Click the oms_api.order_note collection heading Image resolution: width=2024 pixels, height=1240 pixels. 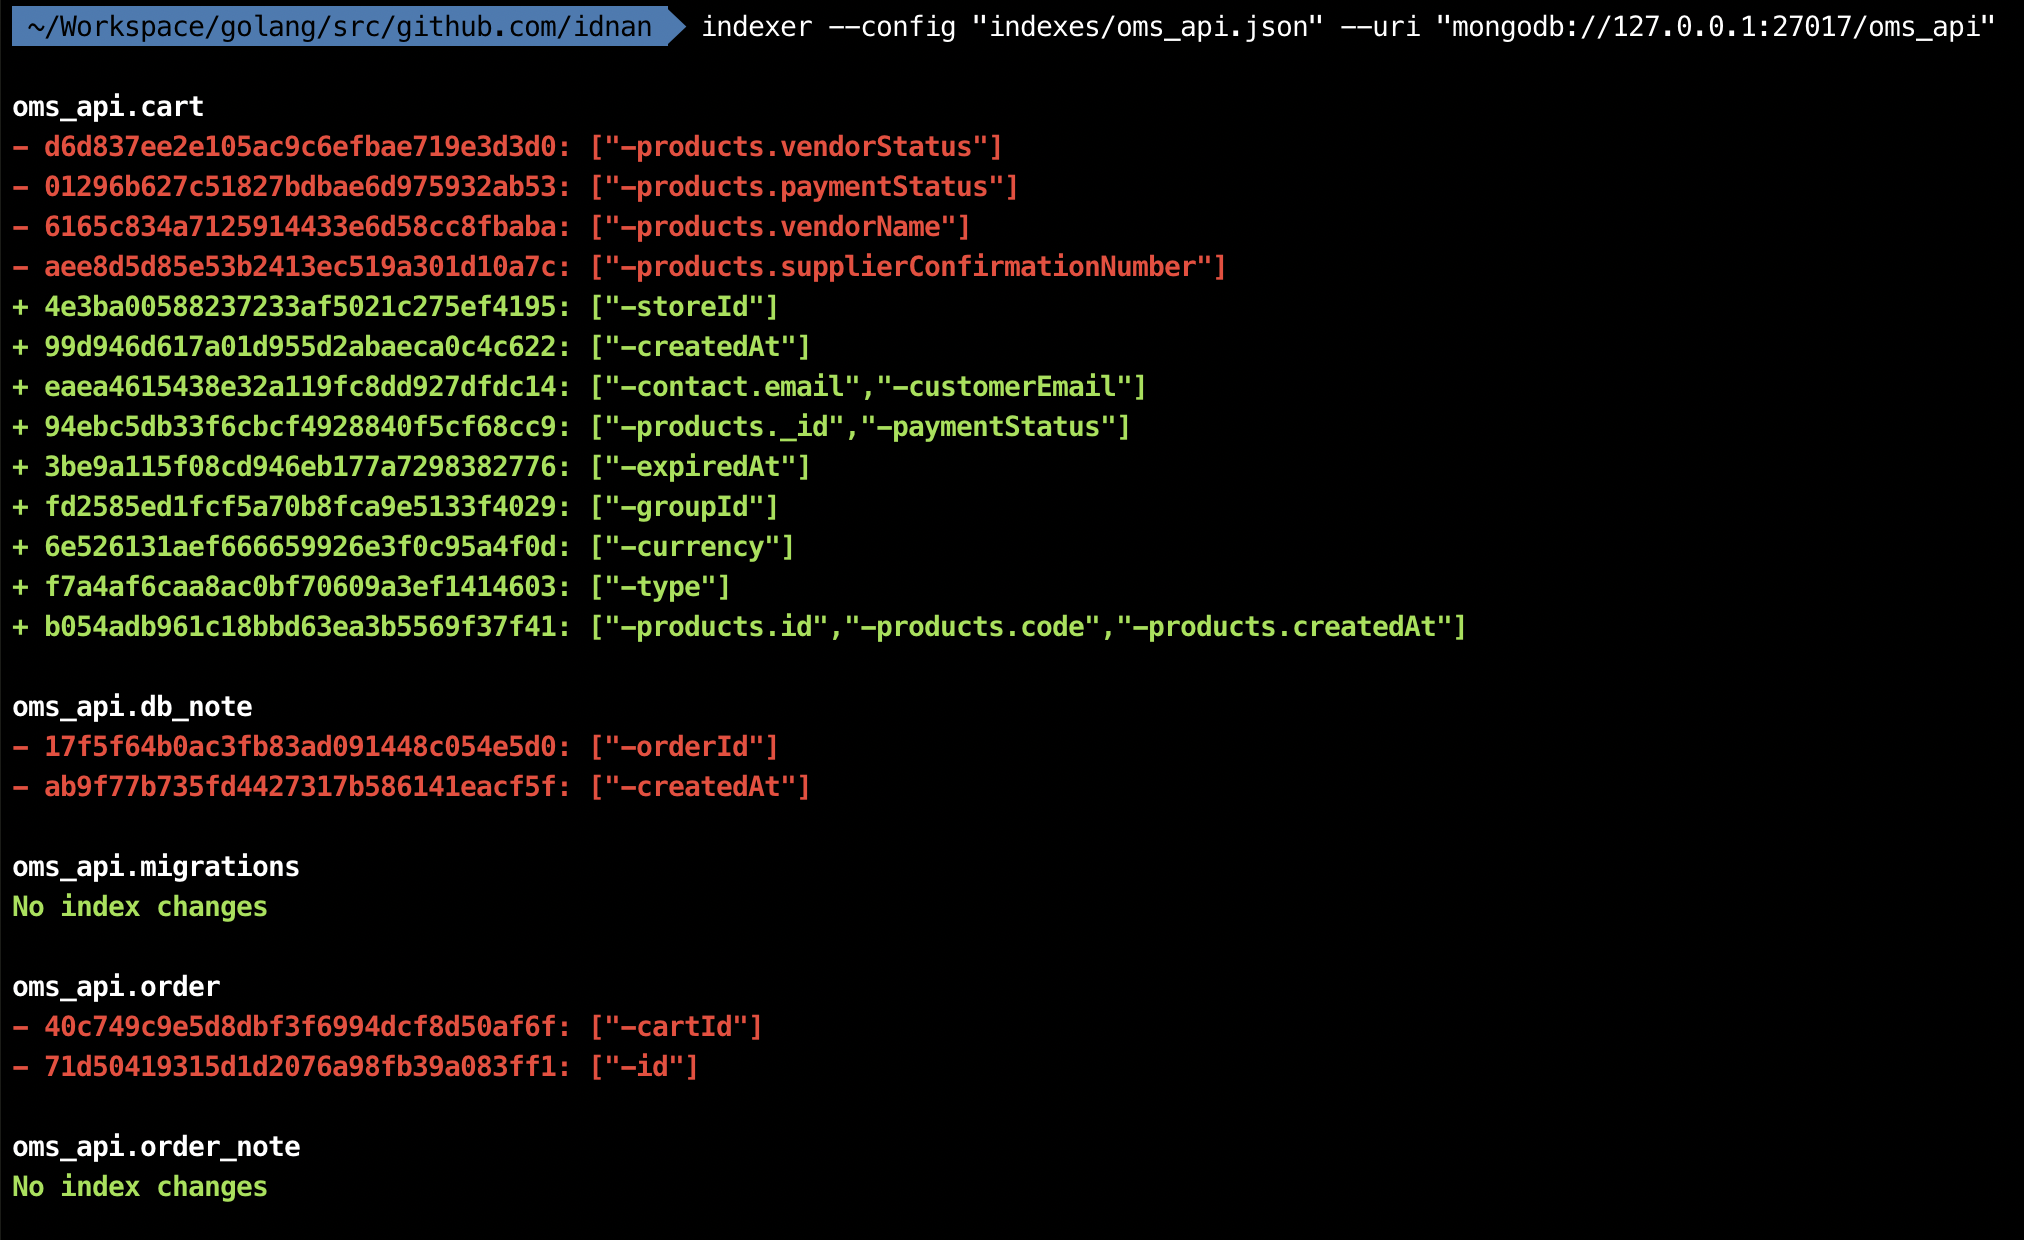(x=156, y=1146)
